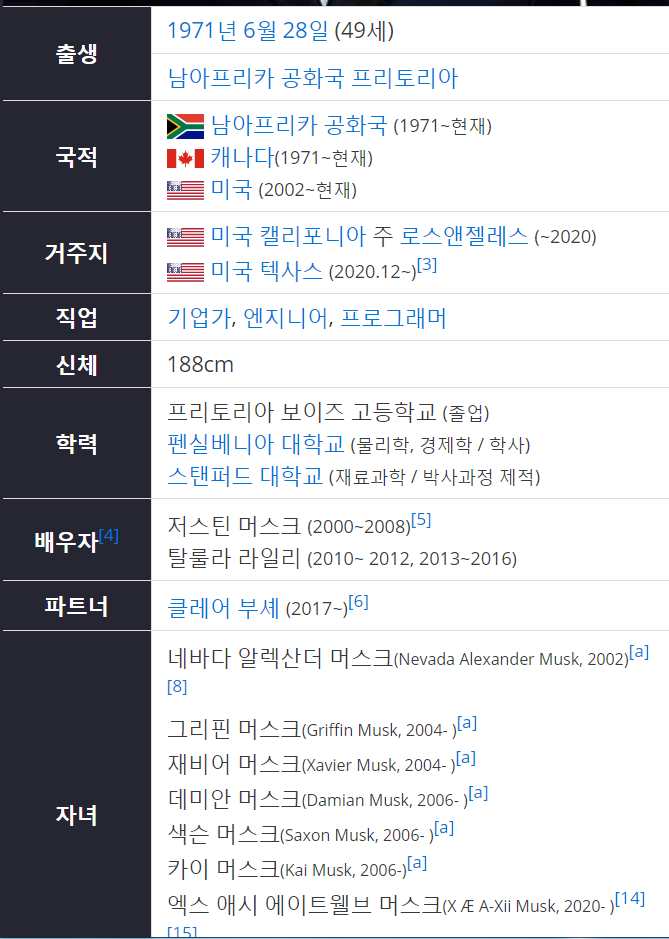The width and height of the screenshot is (669, 939).
Task: Open the 미국 (2002~현재) nationality link
Action: click(231, 189)
